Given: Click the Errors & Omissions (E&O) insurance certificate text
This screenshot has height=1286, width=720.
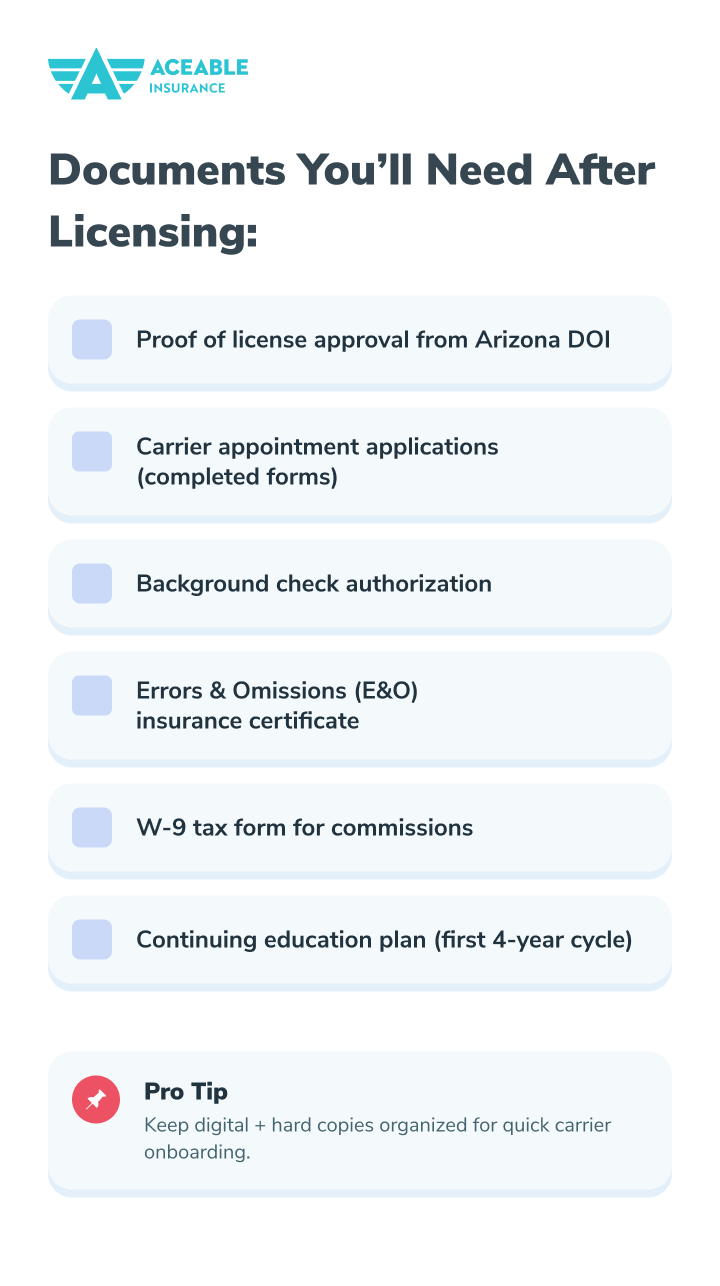Looking at the screenshot, I should point(277,705).
